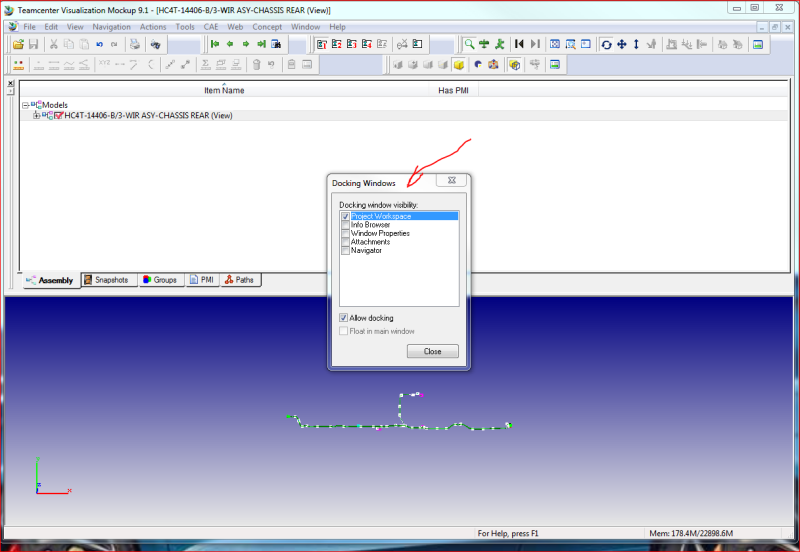Click the Cut scissors icon

click(53, 44)
